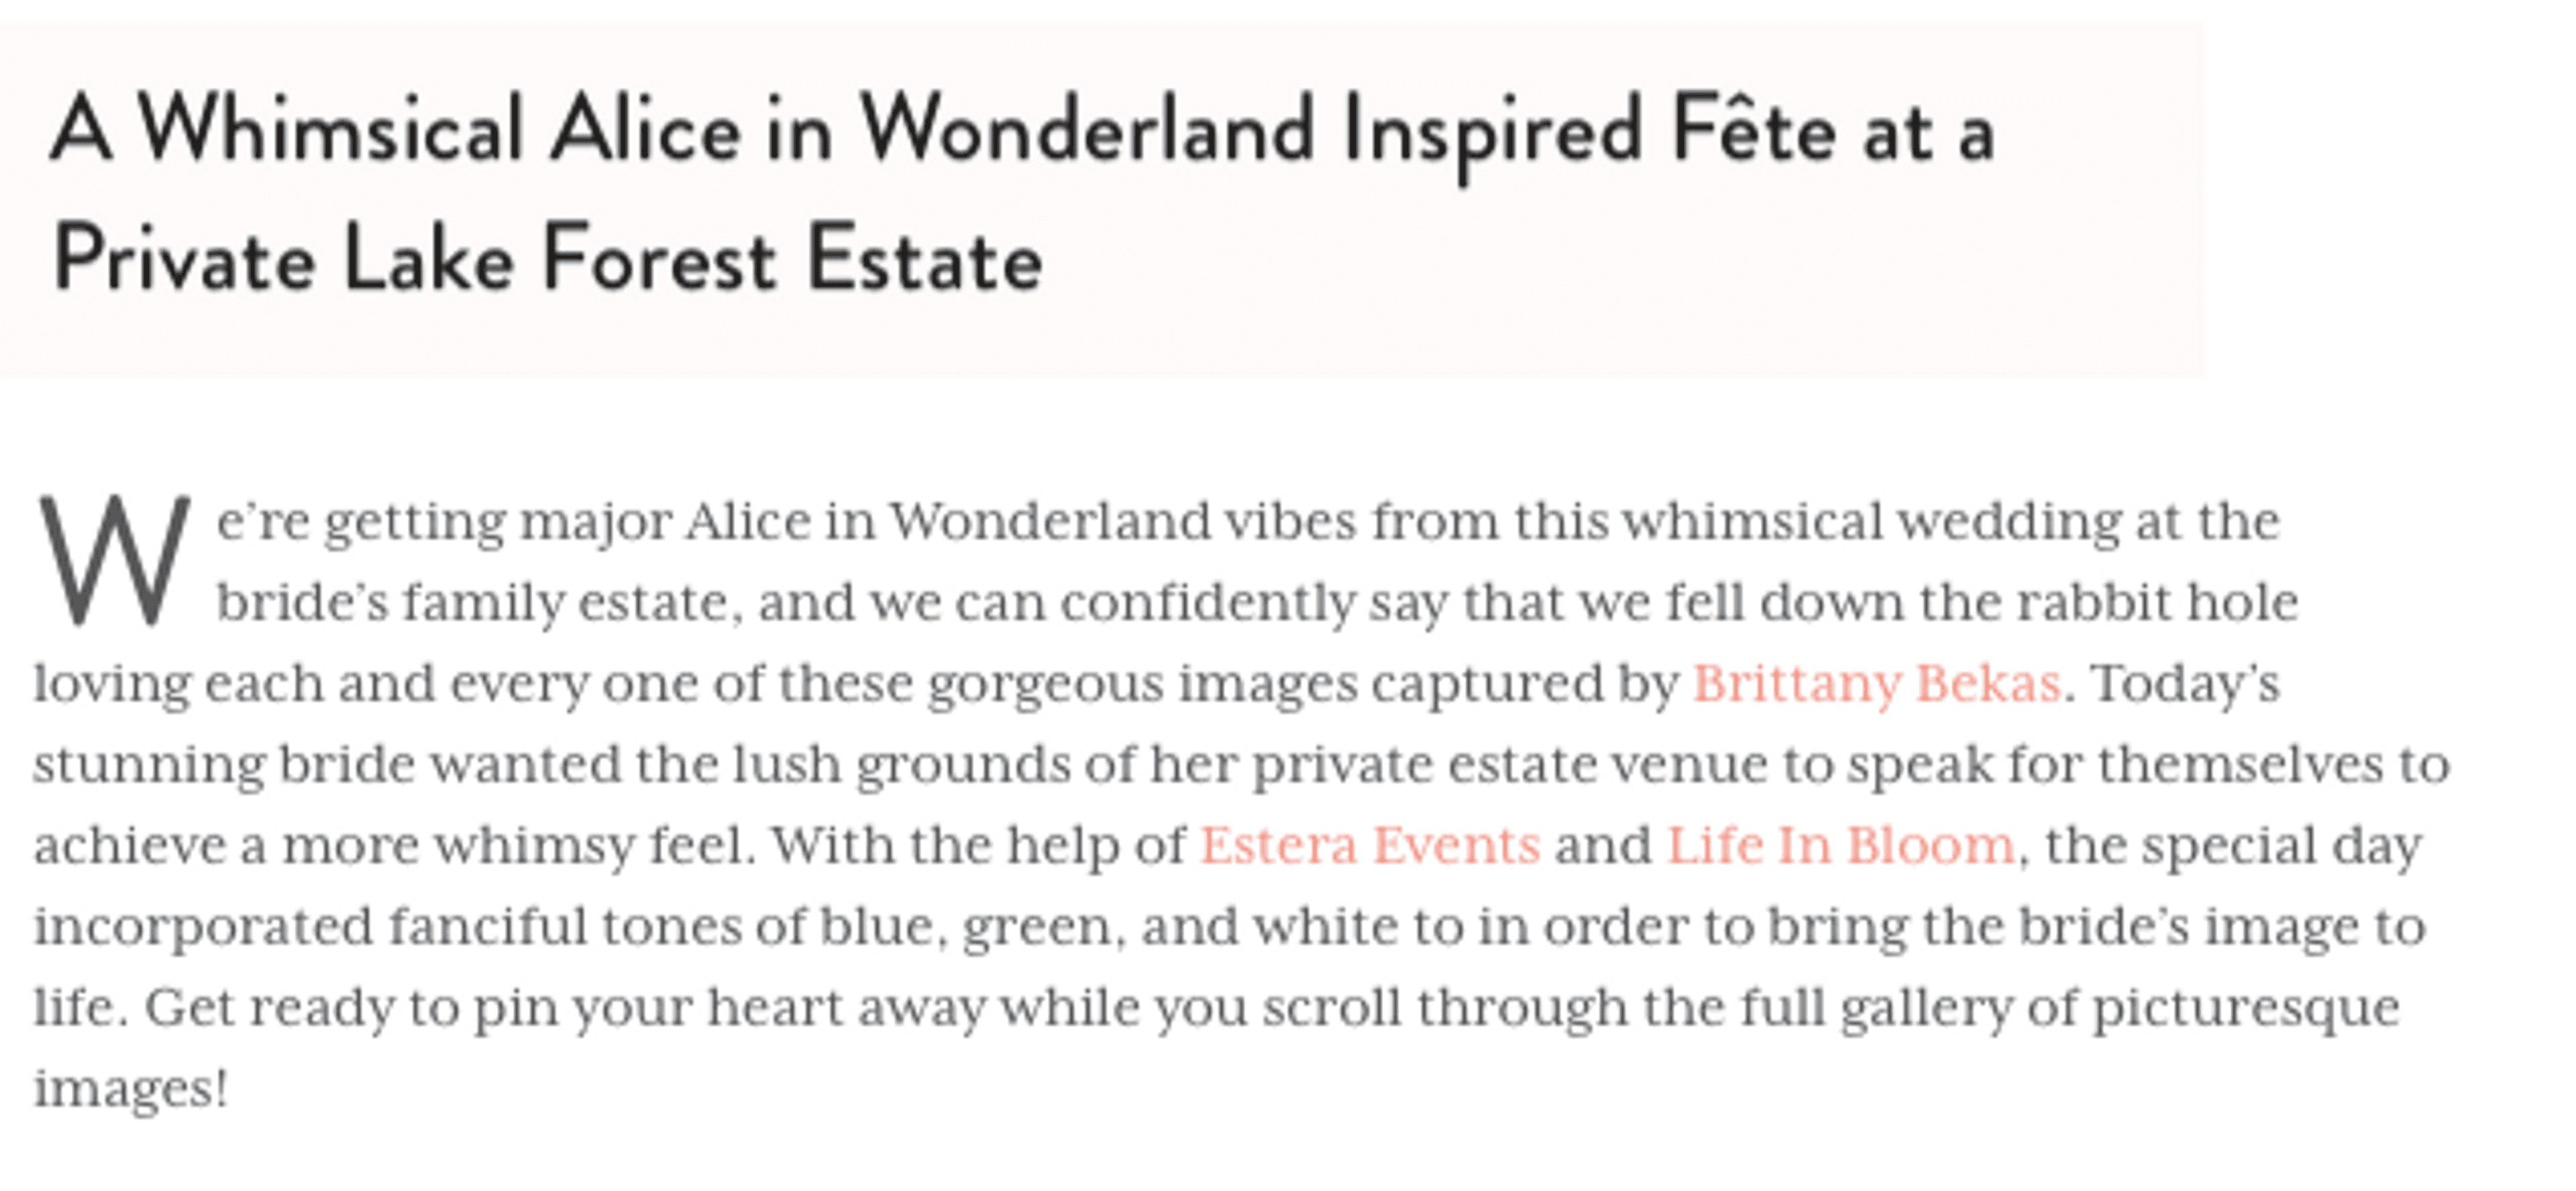
Task: Click the word Whimsical in the headline
Action: point(331,131)
